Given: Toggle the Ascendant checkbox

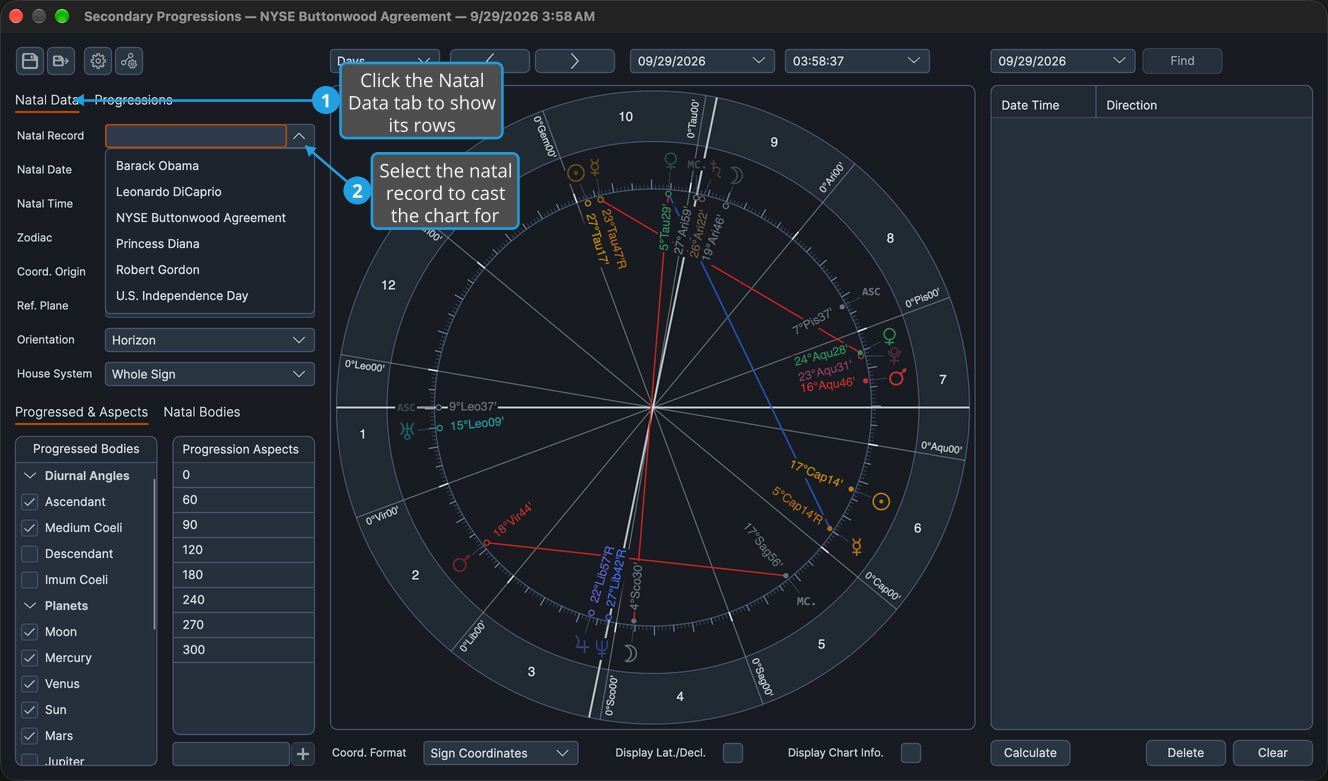Looking at the screenshot, I should click(30, 502).
